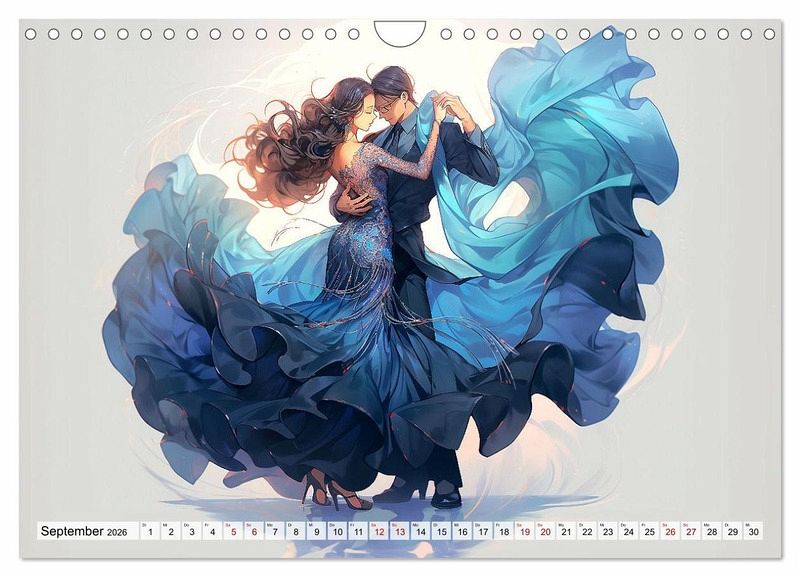Select date cell 23
This screenshot has width=800, height=577.
pyautogui.click(x=608, y=531)
